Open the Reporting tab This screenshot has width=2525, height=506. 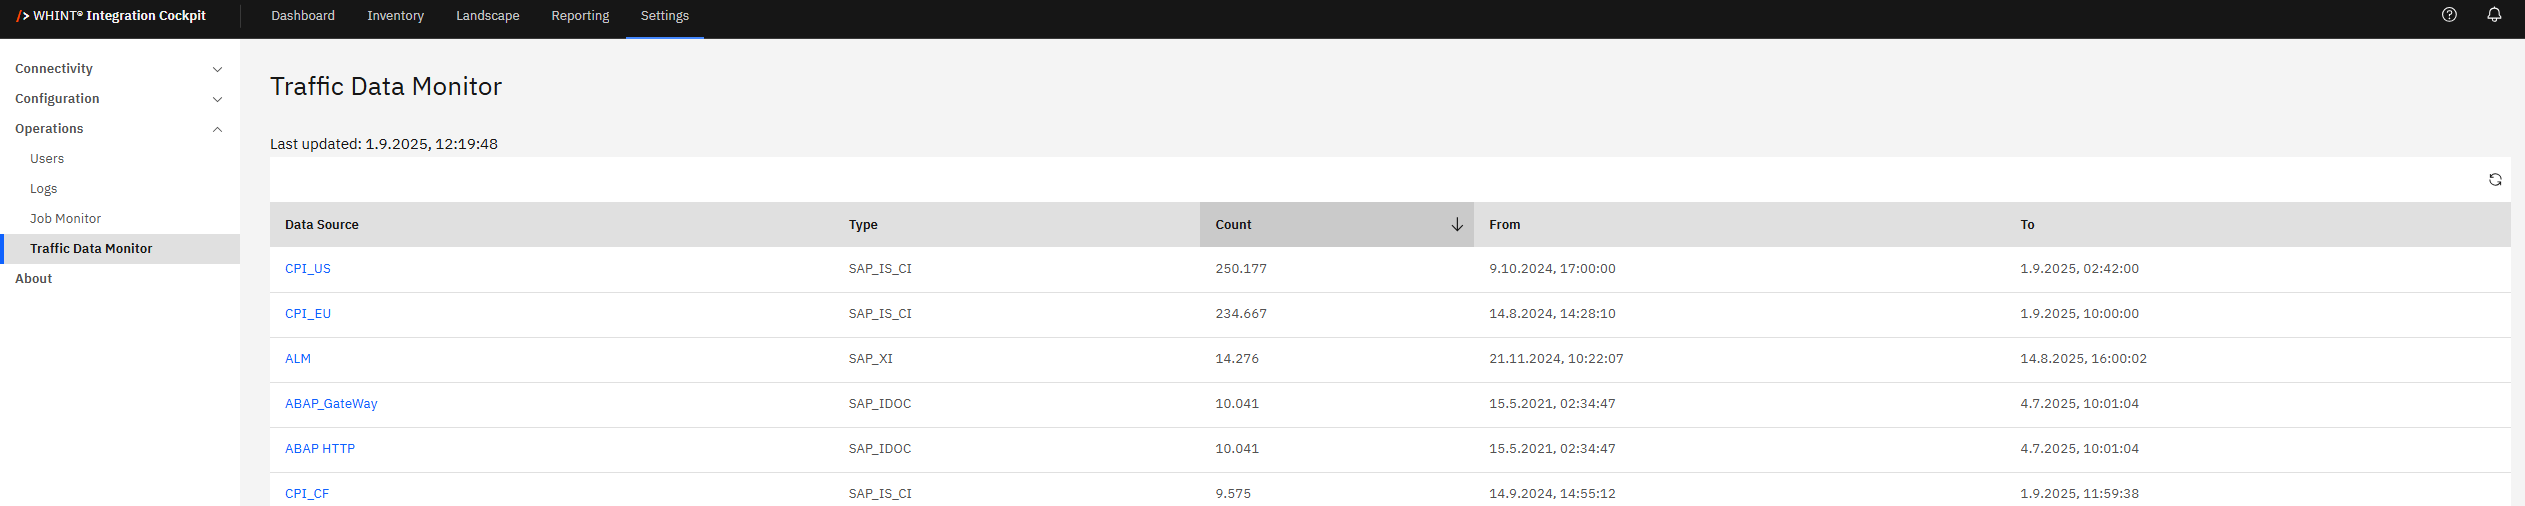580,16
